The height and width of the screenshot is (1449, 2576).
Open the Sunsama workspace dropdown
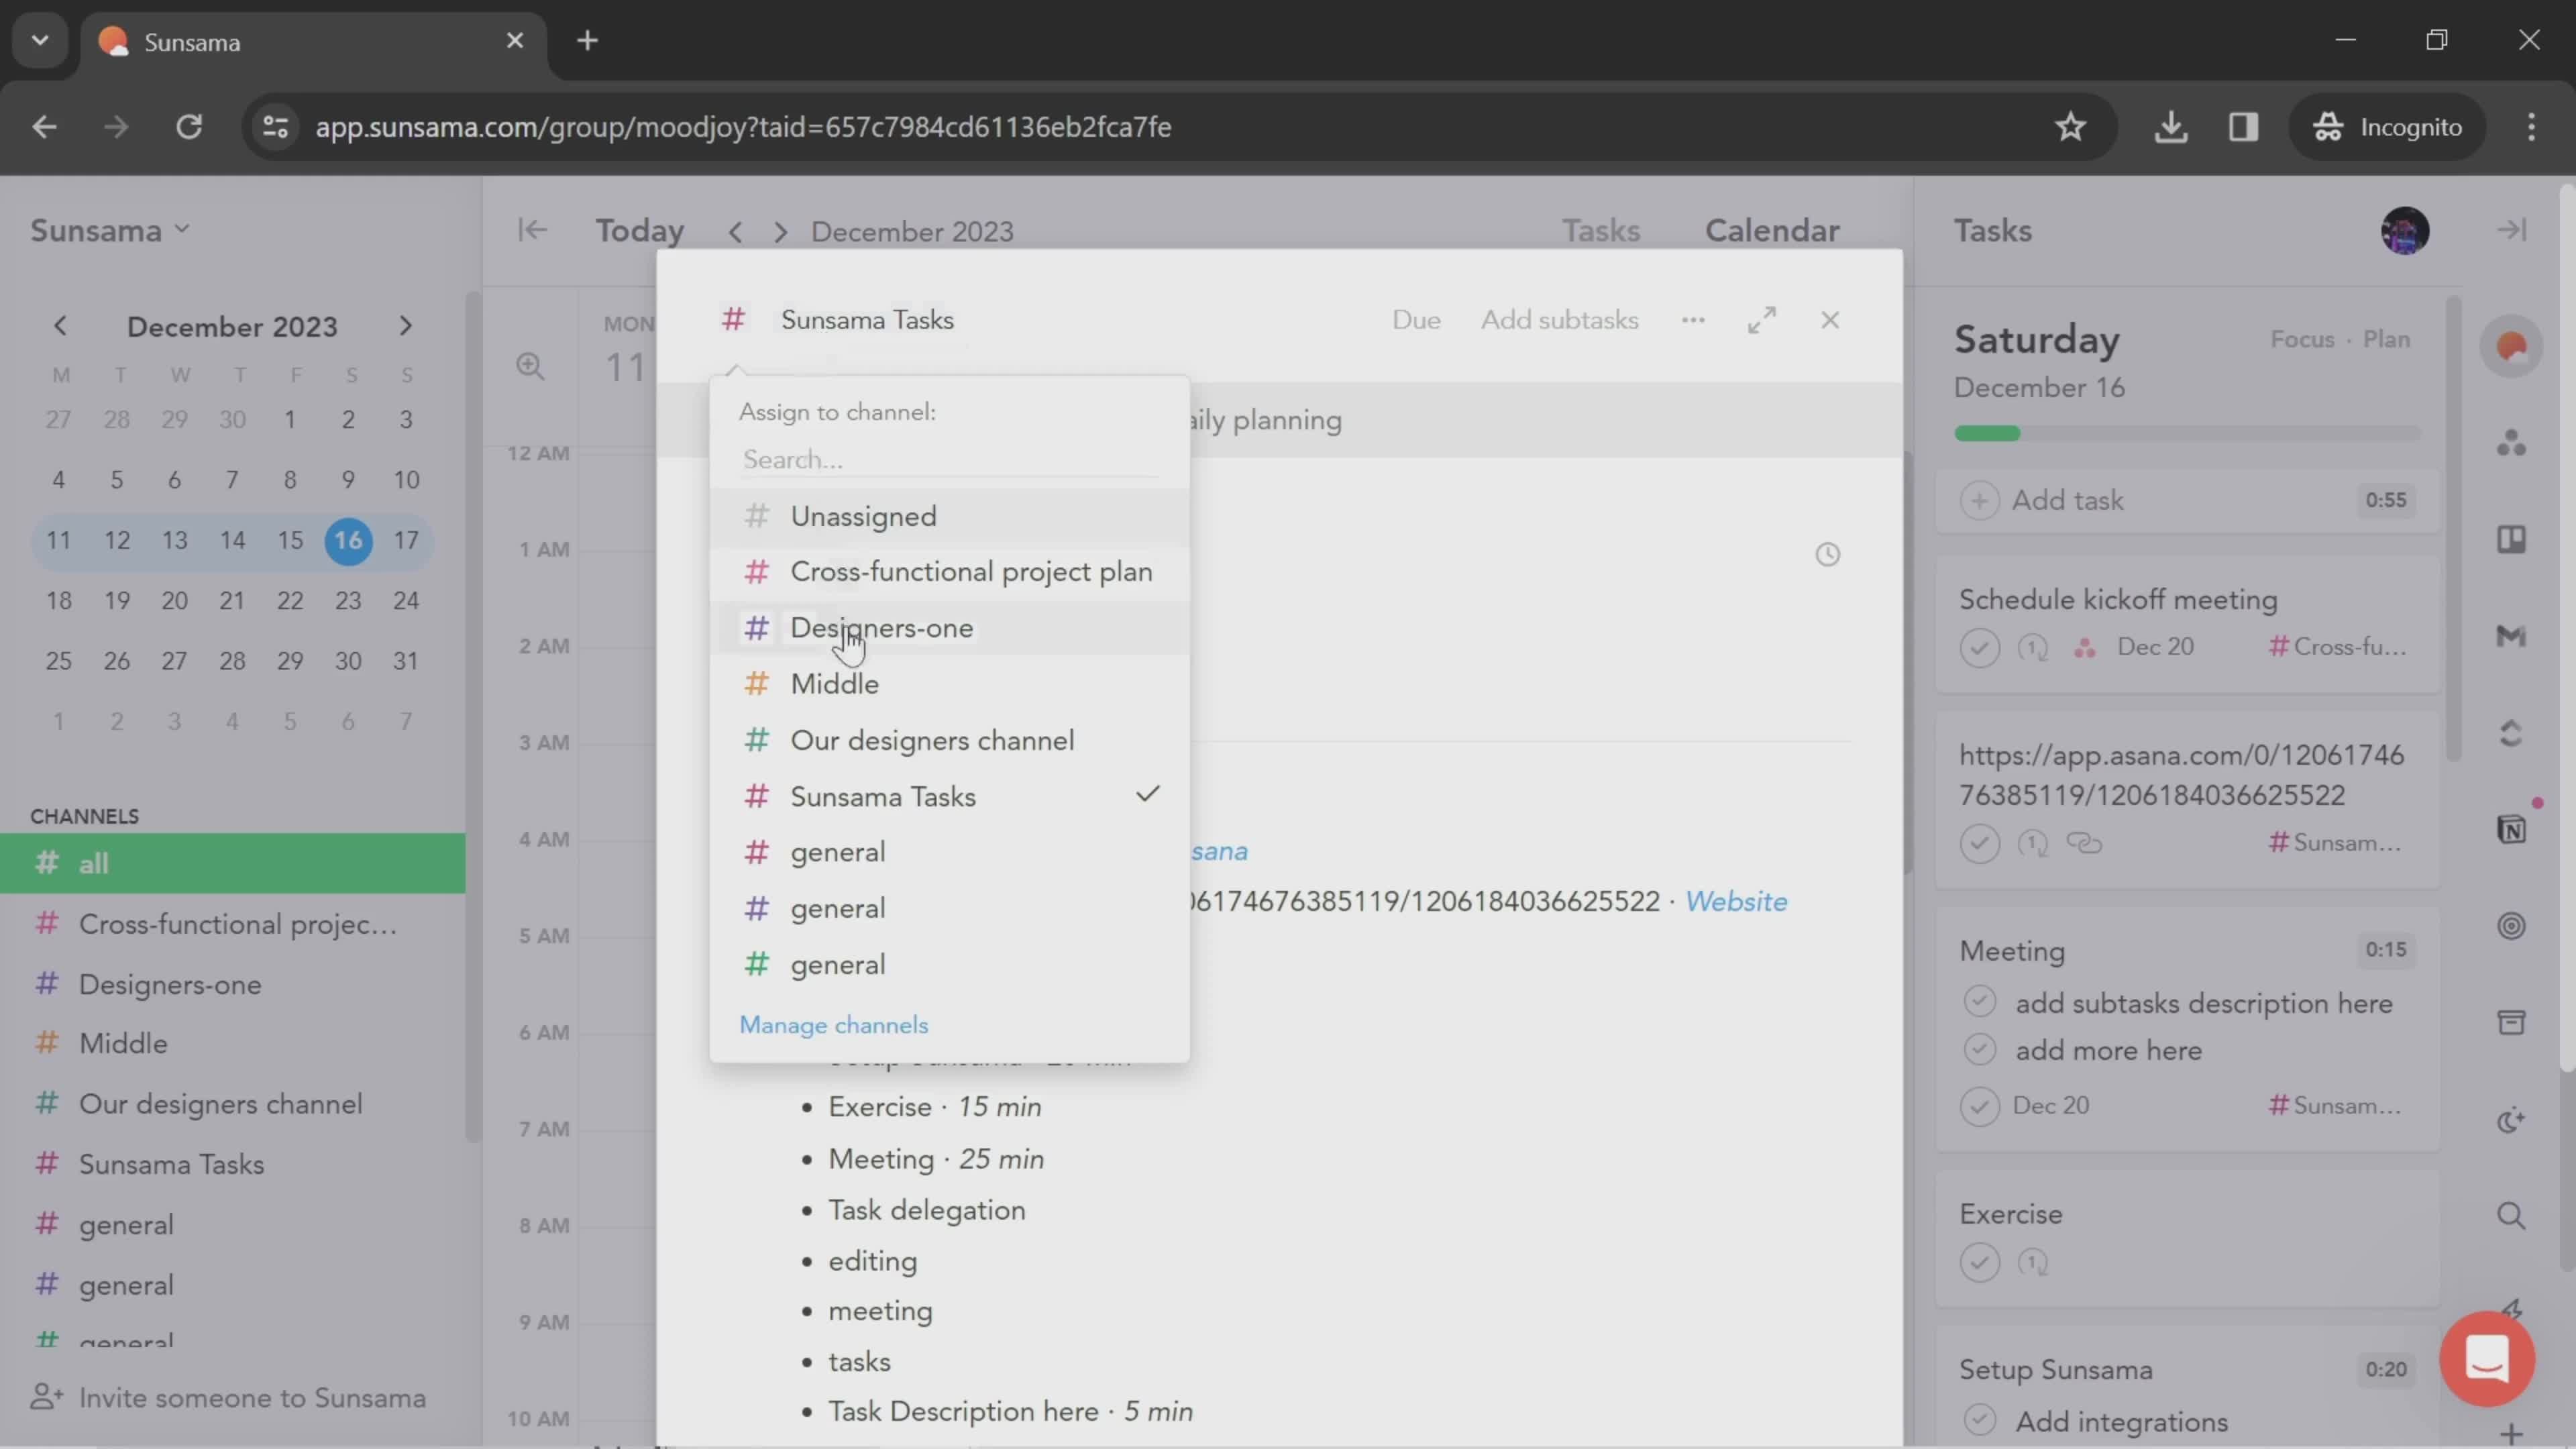click(x=110, y=231)
